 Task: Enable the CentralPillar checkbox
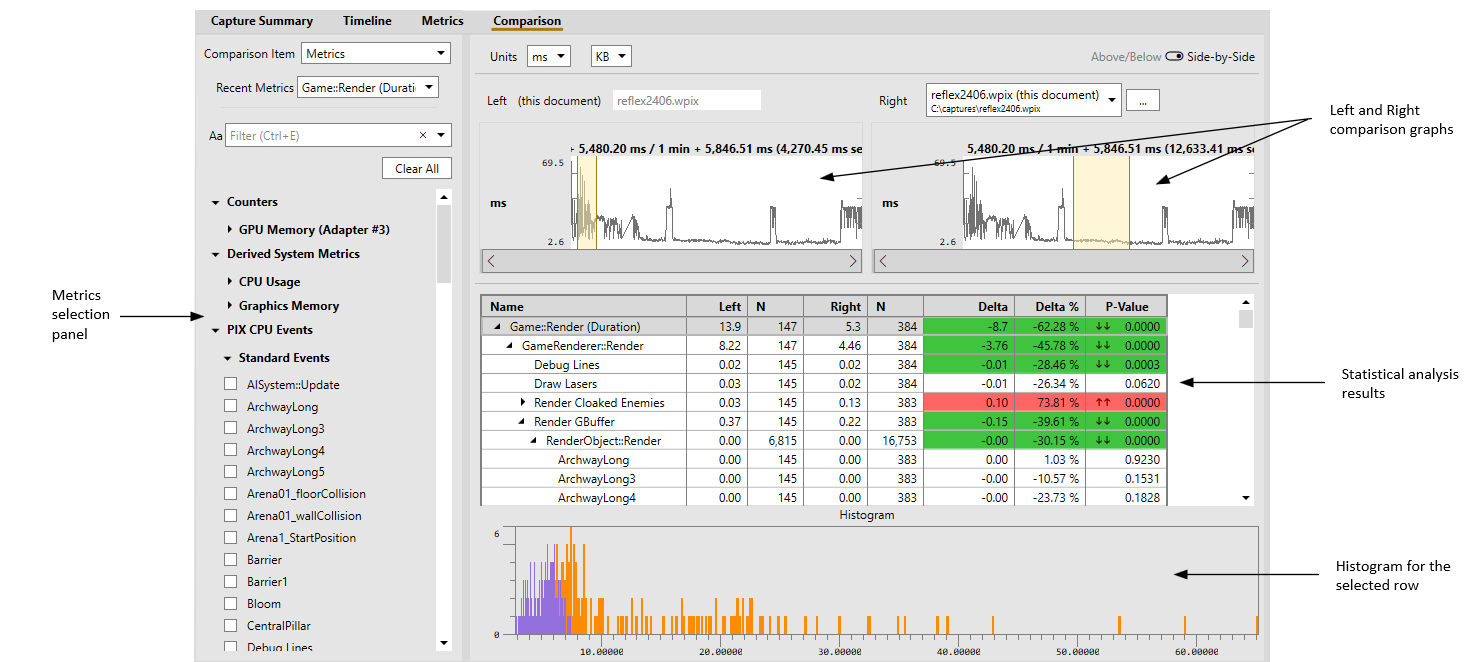click(231, 625)
